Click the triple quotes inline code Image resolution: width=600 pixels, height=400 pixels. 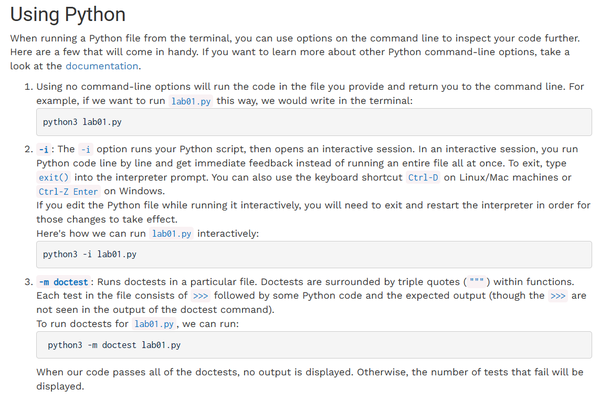click(x=475, y=282)
